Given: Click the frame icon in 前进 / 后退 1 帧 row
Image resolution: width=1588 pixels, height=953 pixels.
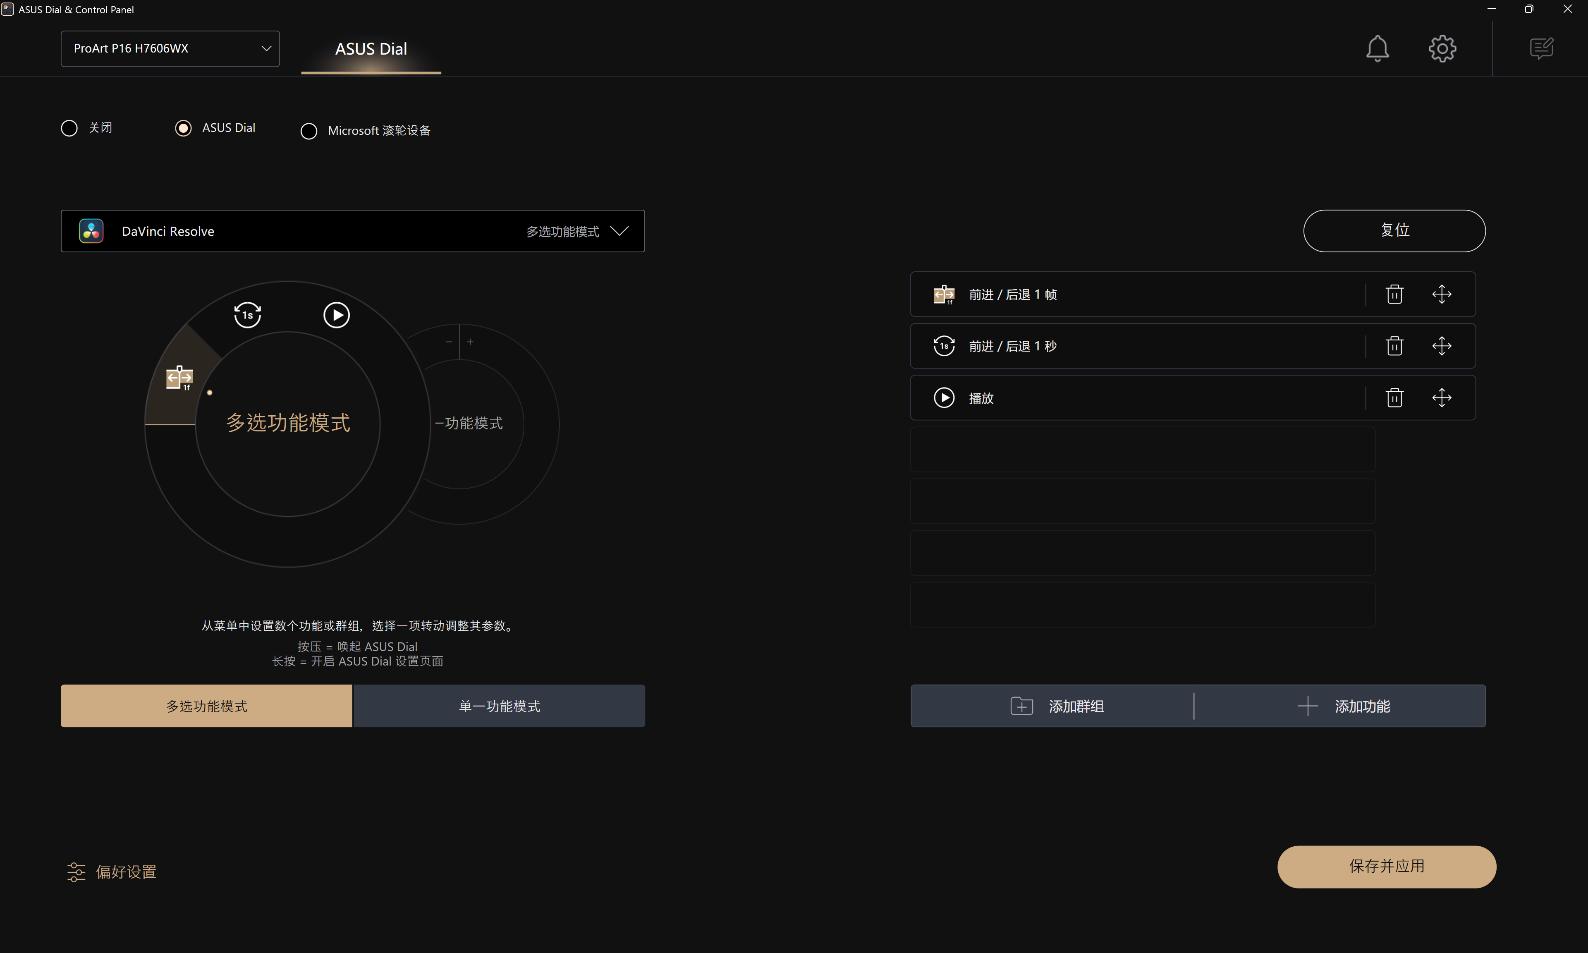Looking at the screenshot, I should pos(944,294).
